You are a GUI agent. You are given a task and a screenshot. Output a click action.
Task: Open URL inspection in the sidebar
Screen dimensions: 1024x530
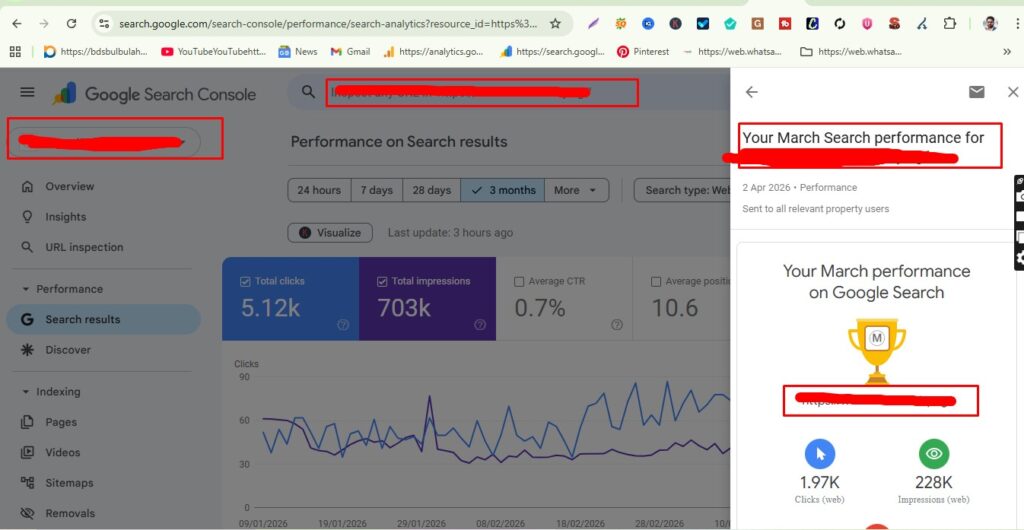pos(103,247)
